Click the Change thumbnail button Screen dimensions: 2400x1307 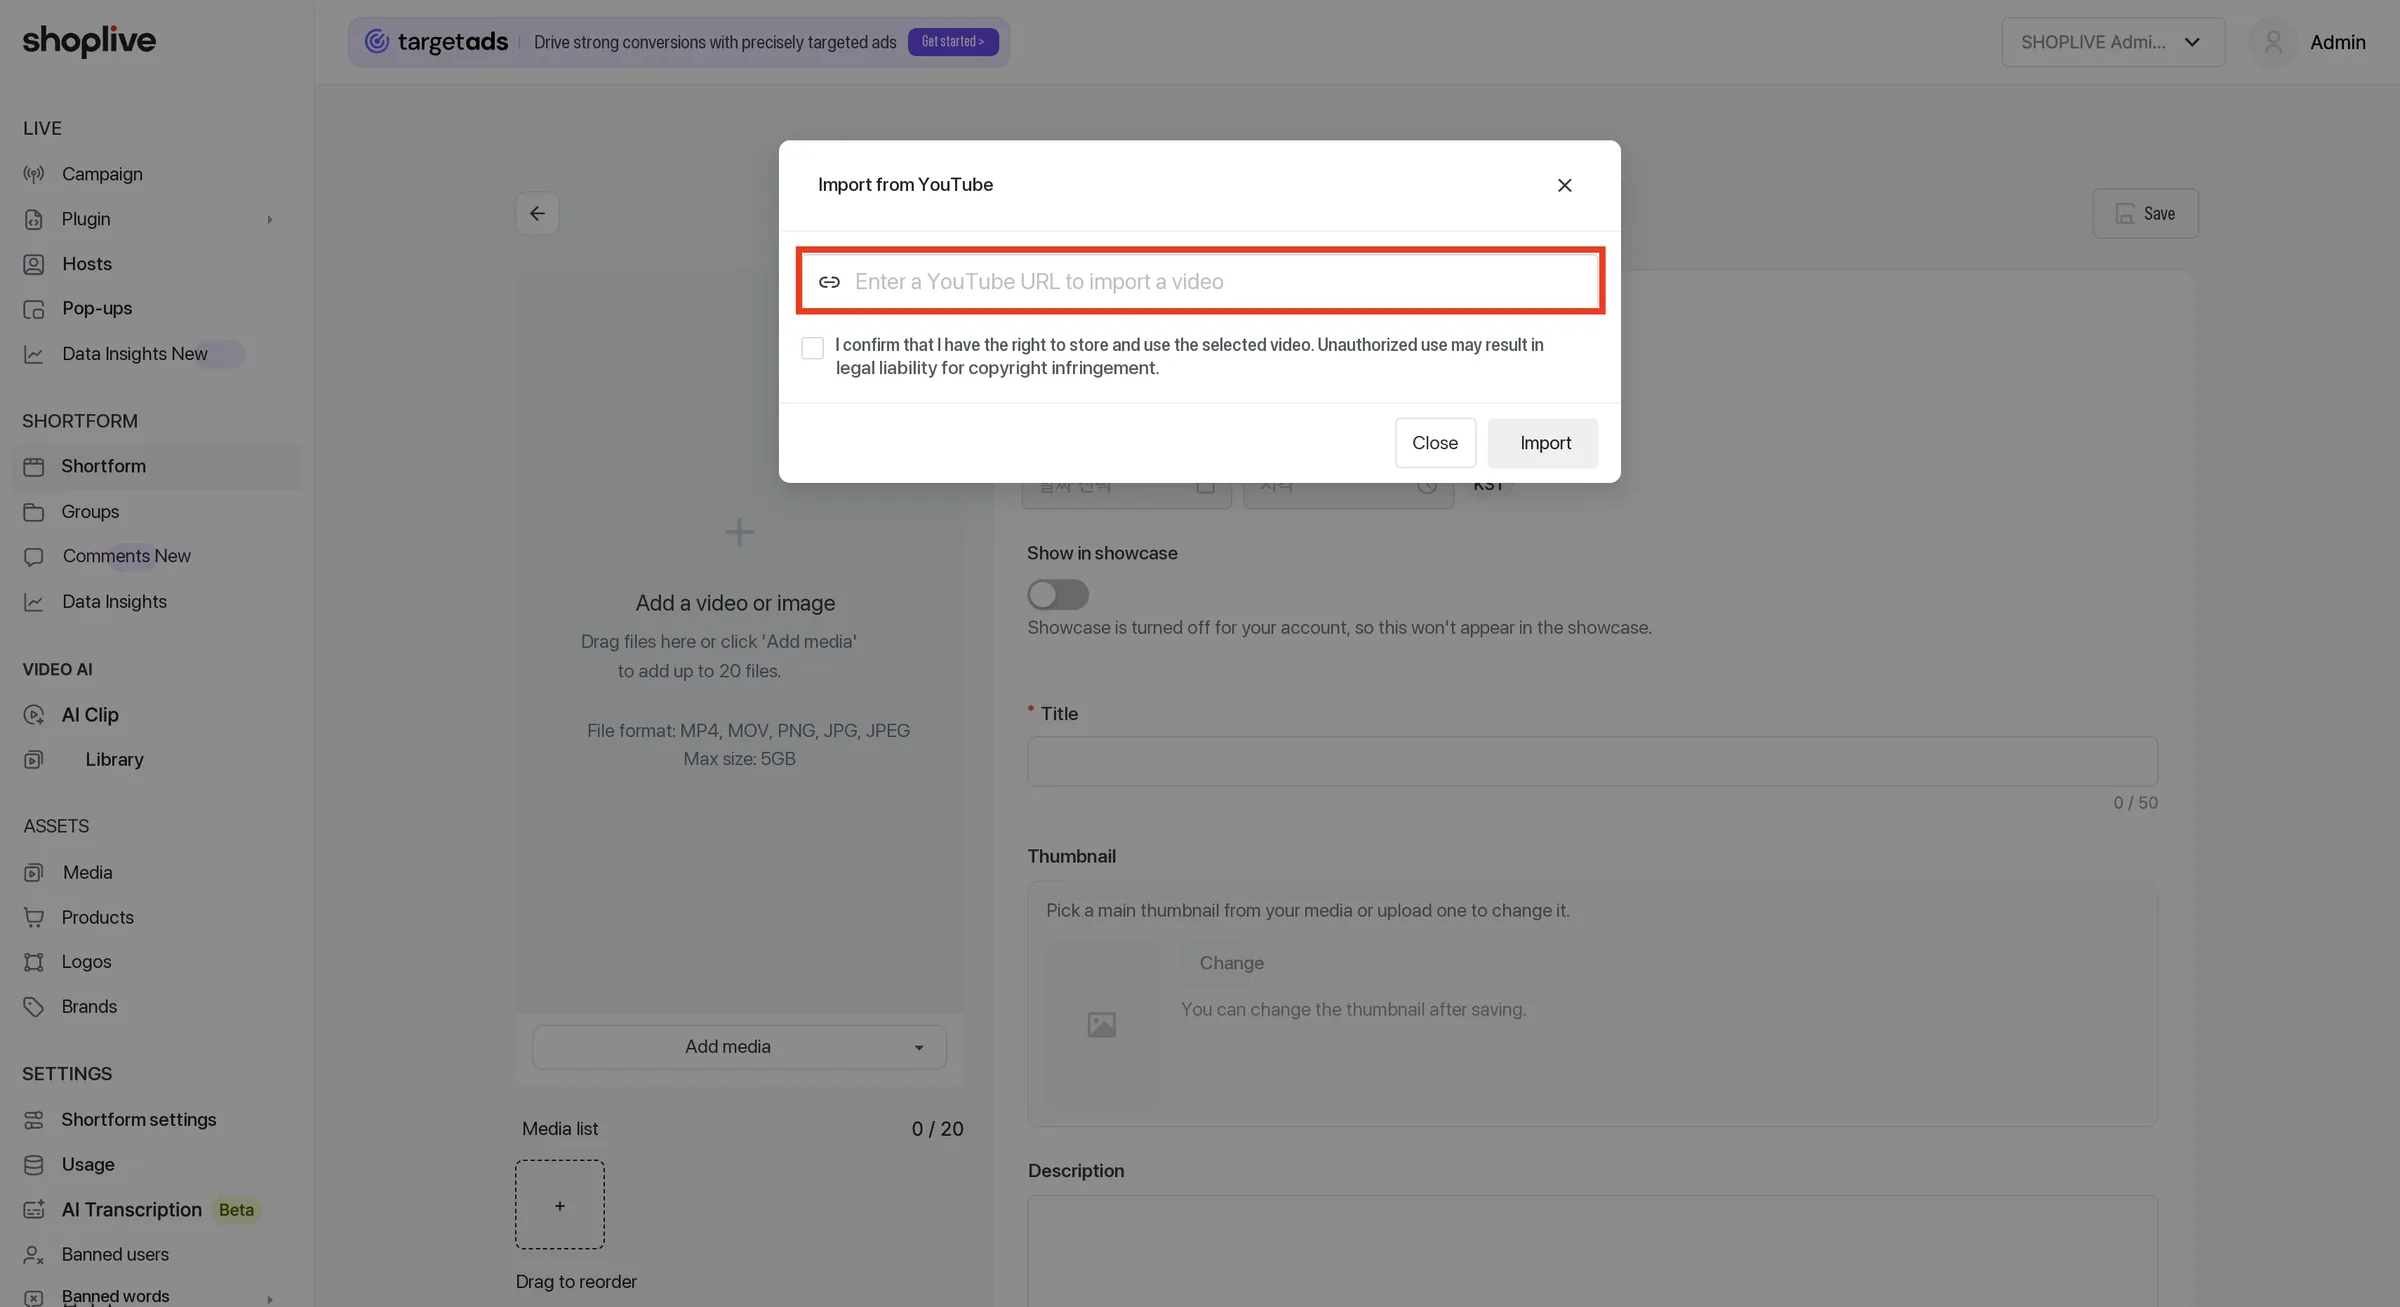coord(1231,963)
